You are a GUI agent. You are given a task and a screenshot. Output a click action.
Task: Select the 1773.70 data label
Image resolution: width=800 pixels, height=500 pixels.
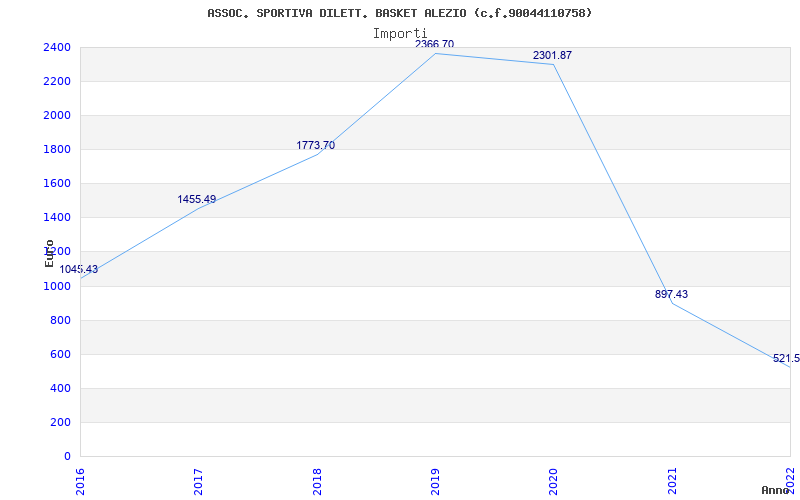316,145
